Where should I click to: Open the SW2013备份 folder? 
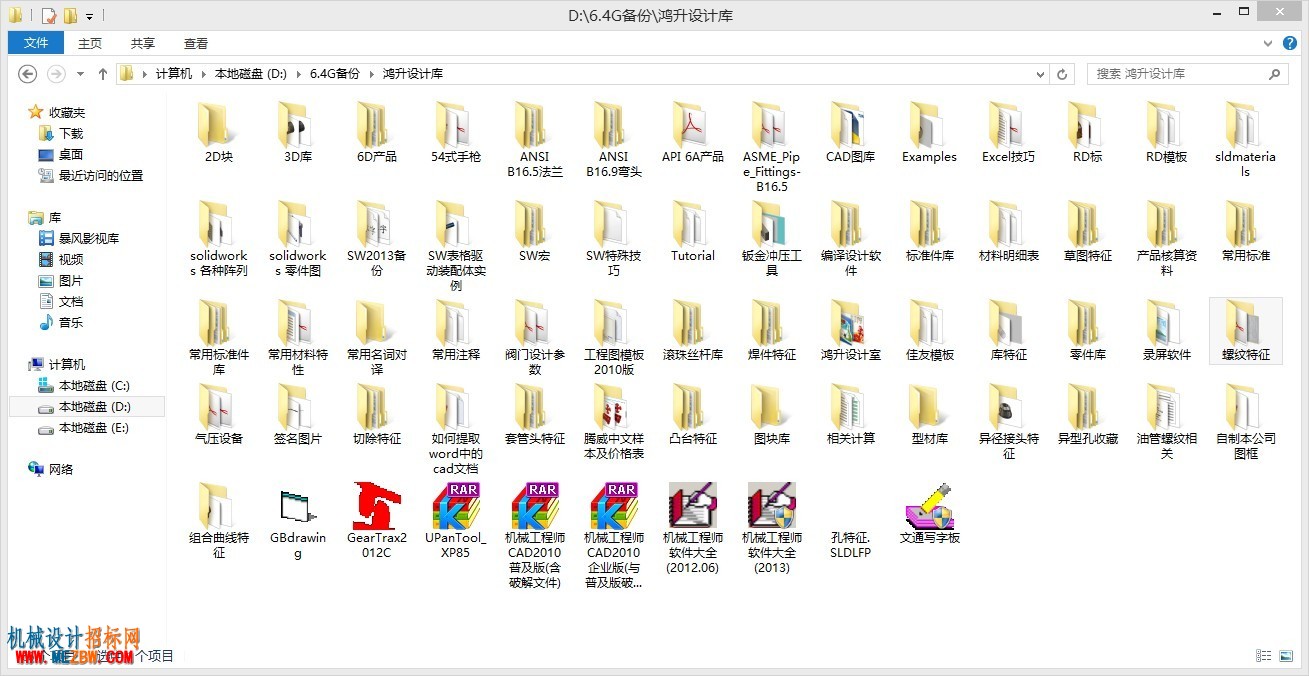click(377, 224)
